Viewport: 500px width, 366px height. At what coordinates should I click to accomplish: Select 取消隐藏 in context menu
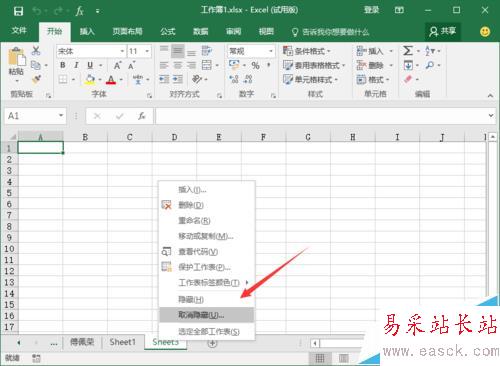207,315
